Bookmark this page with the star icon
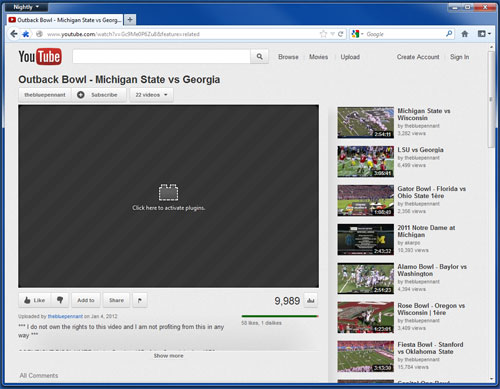This screenshot has width=500, height=389. tap(323, 34)
